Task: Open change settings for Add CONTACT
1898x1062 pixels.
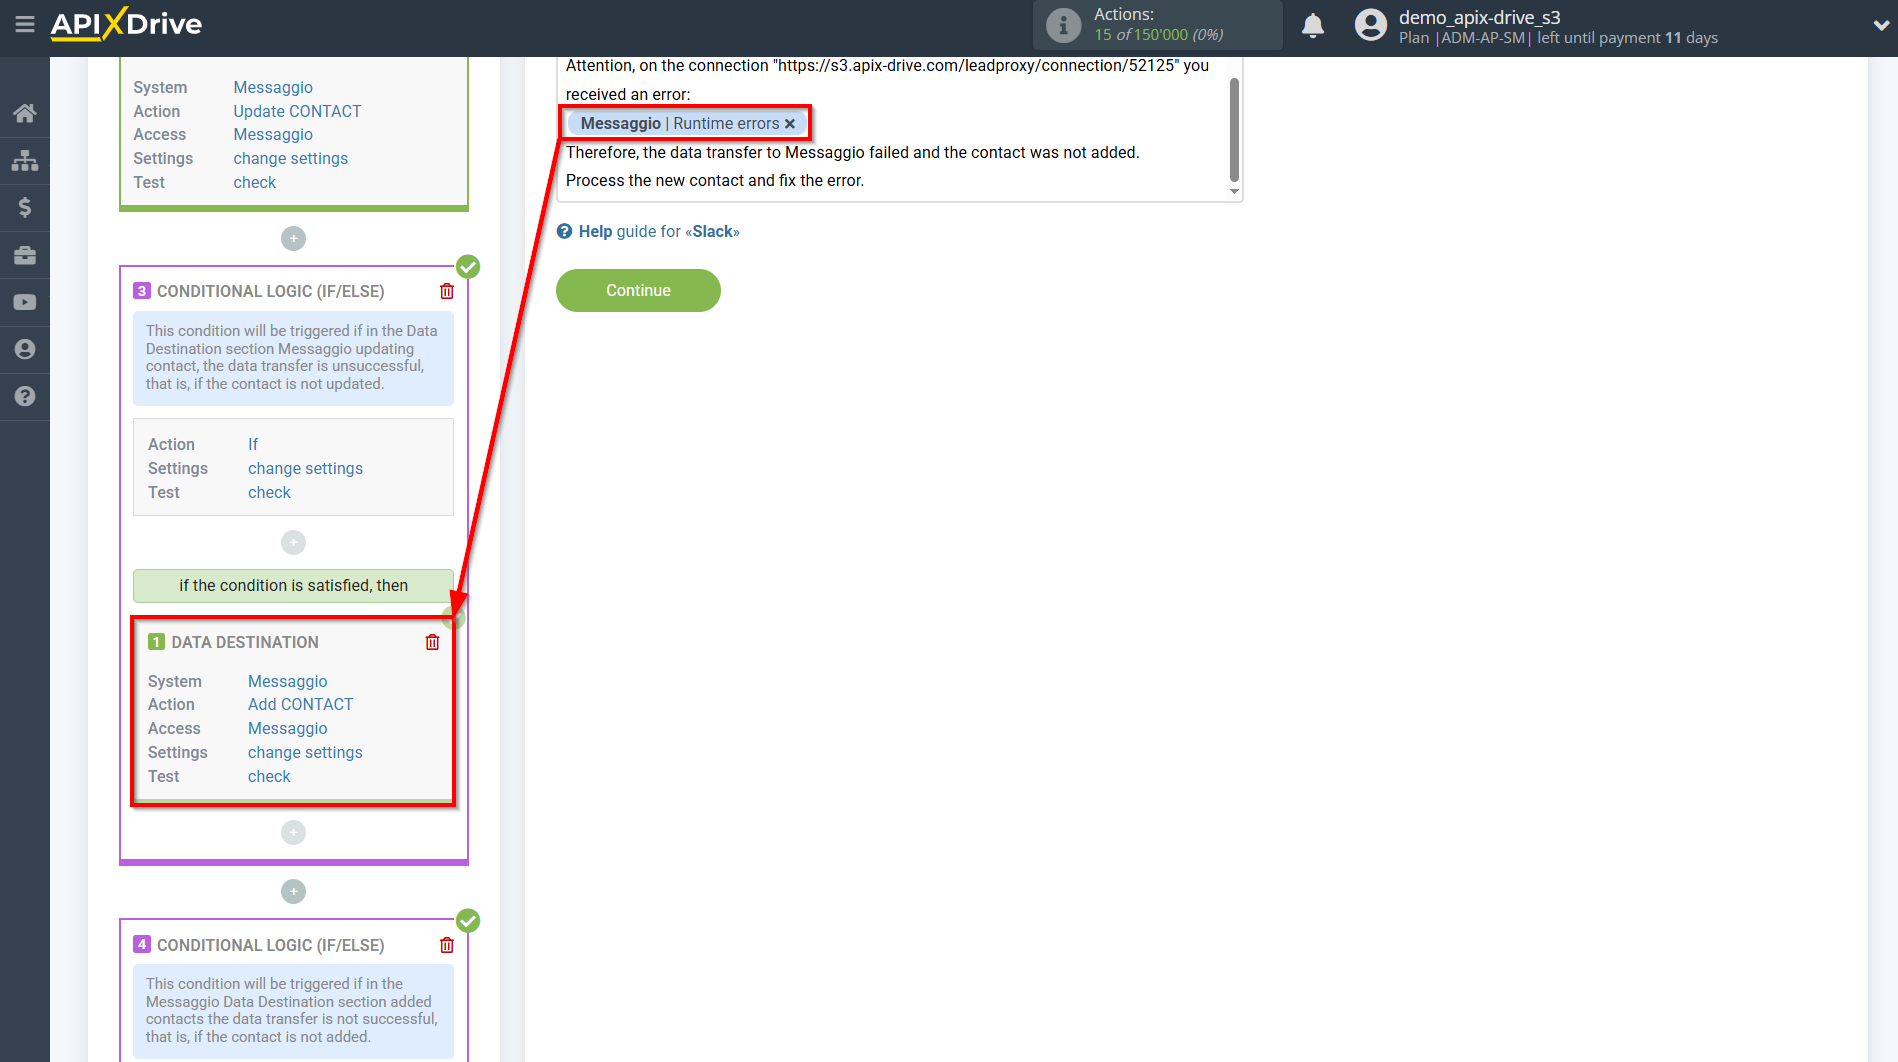Action: [305, 752]
